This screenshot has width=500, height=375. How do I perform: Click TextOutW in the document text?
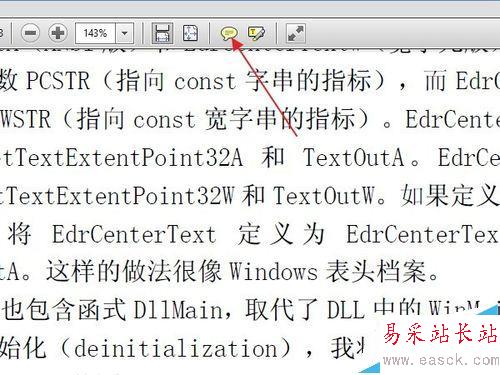click(324, 195)
